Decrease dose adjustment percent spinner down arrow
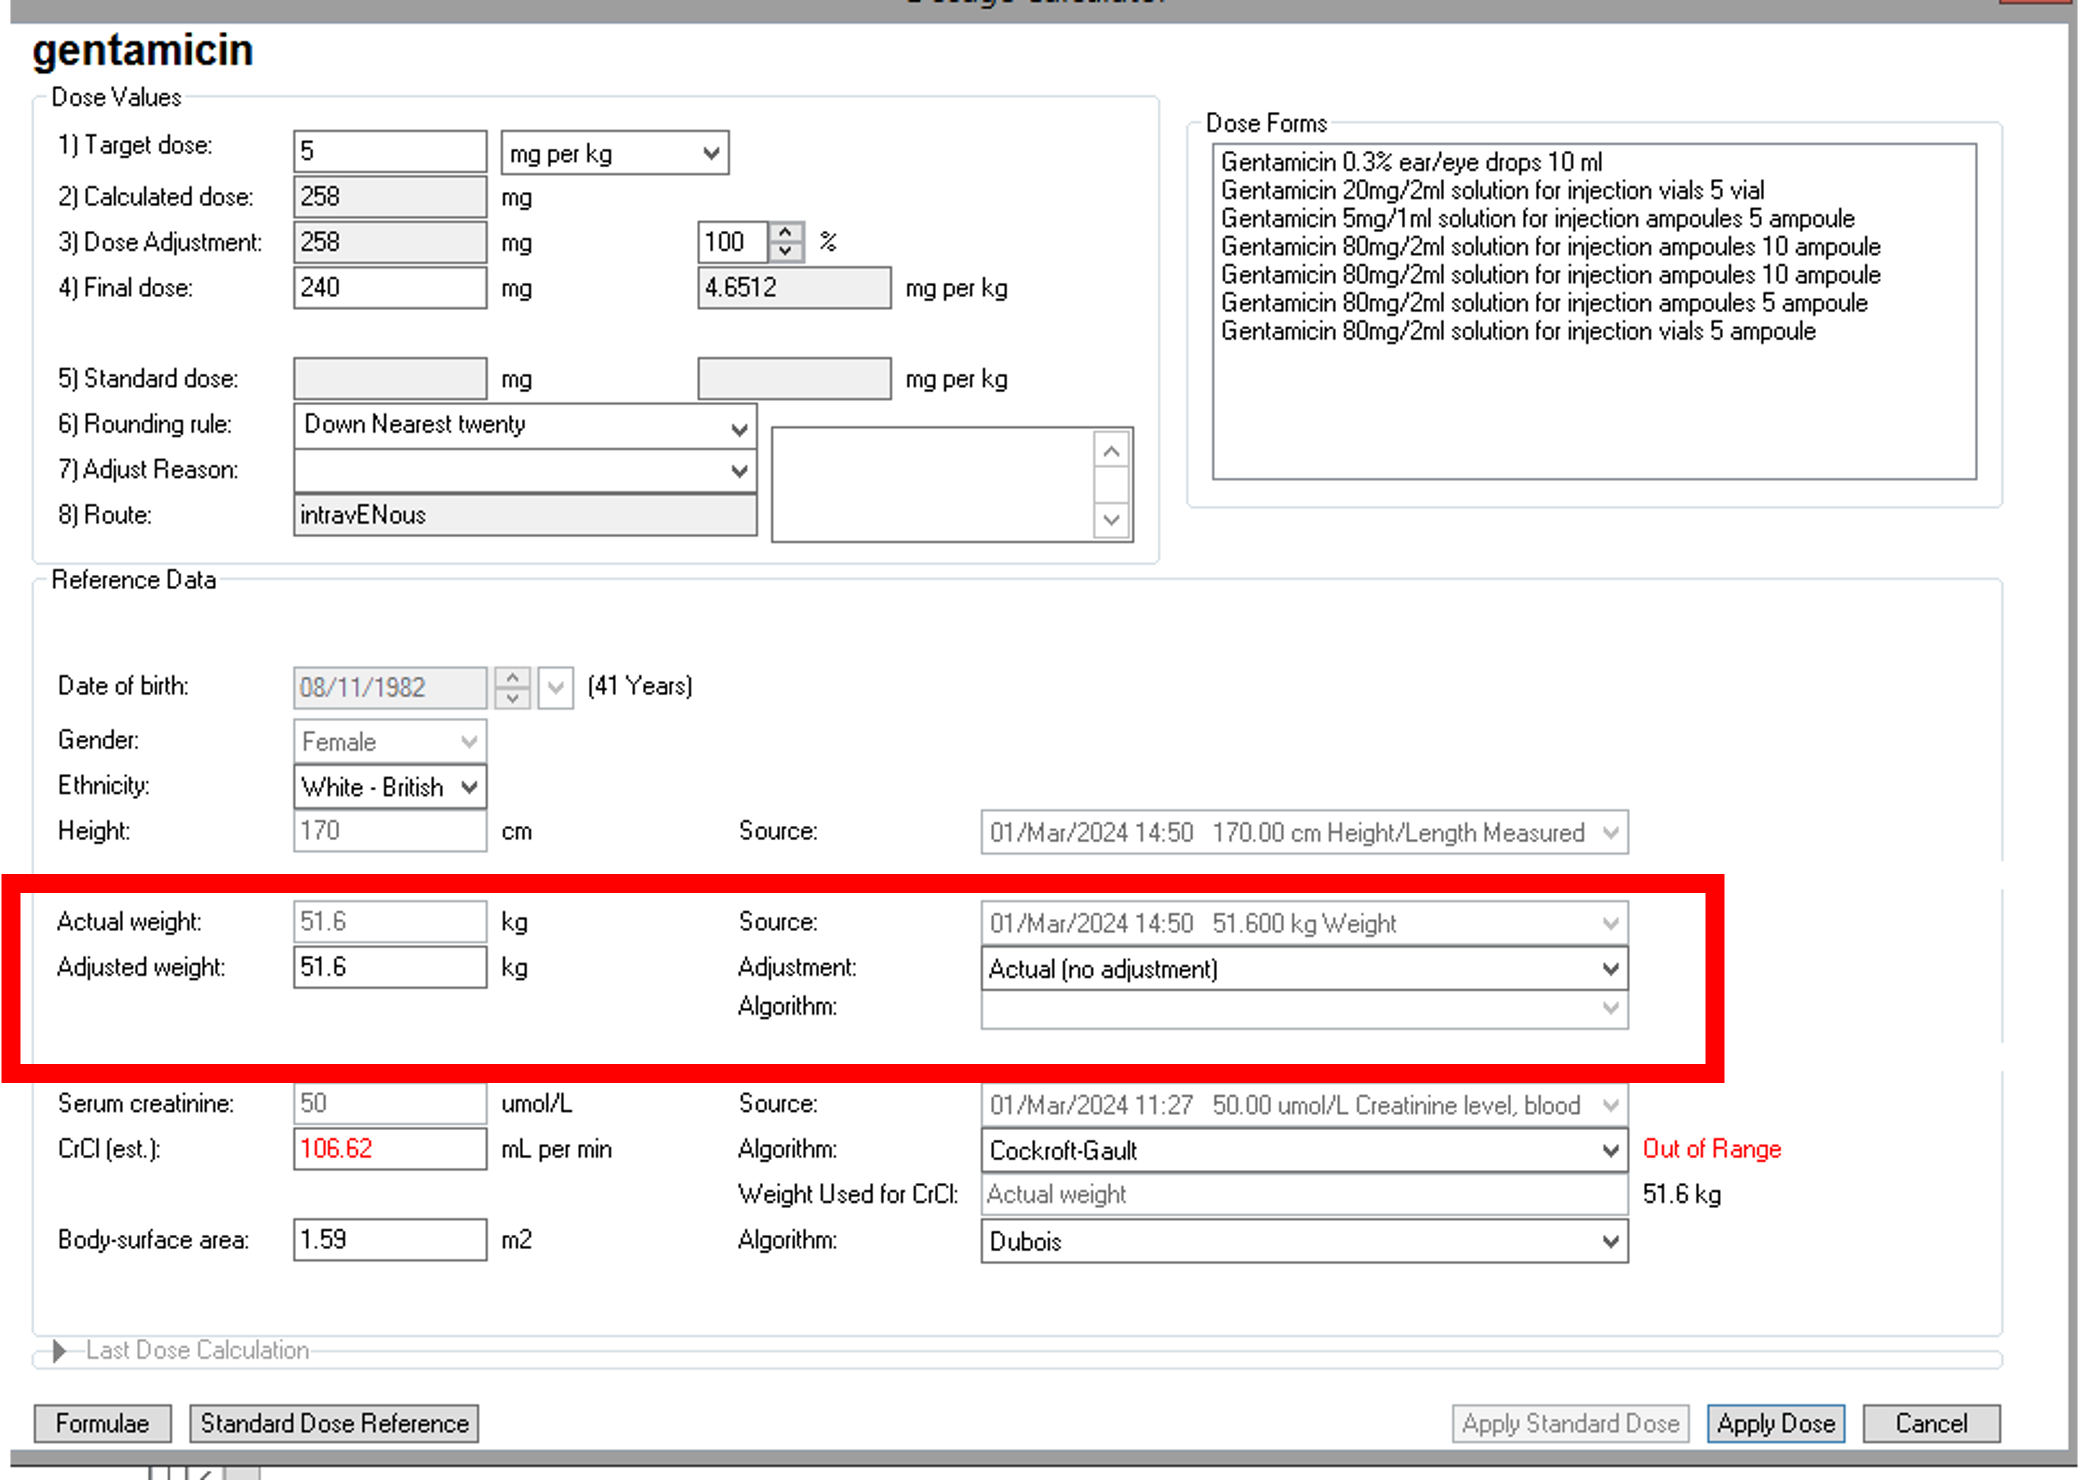Image resolution: width=2080 pixels, height=1480 pixels. pos(786,251)
